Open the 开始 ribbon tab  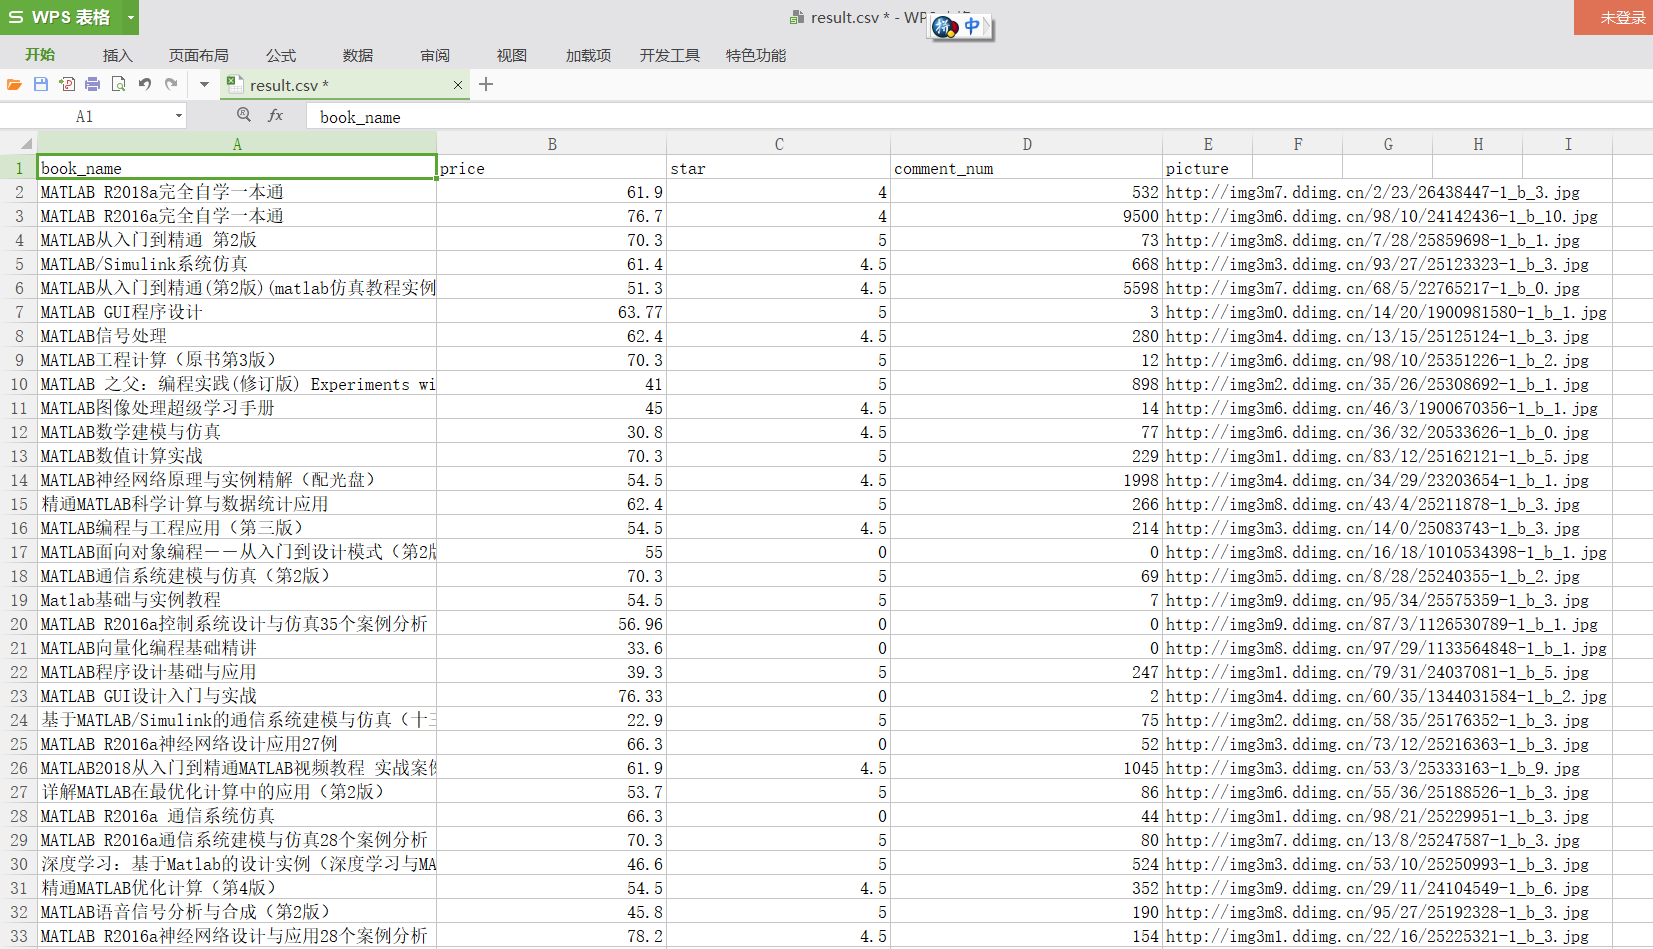pos(40,55)
